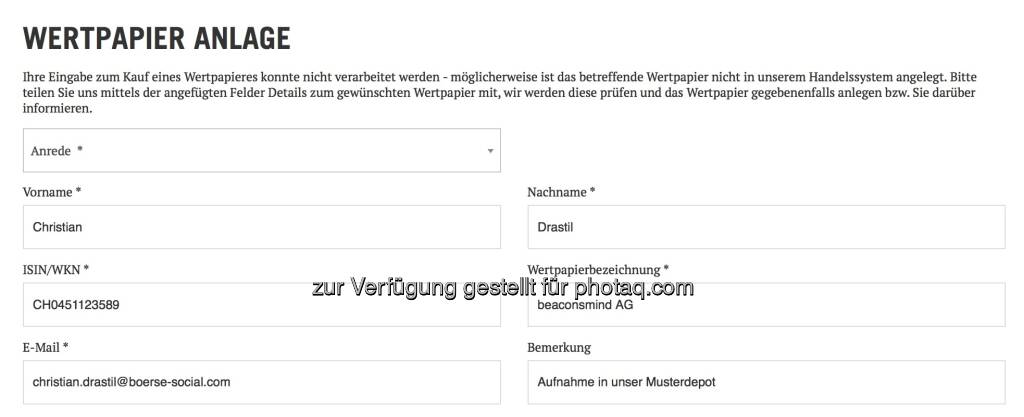The image size is (1024, 417).
Task: Click the ISIN/WKN label text
Action: [55, 269]
